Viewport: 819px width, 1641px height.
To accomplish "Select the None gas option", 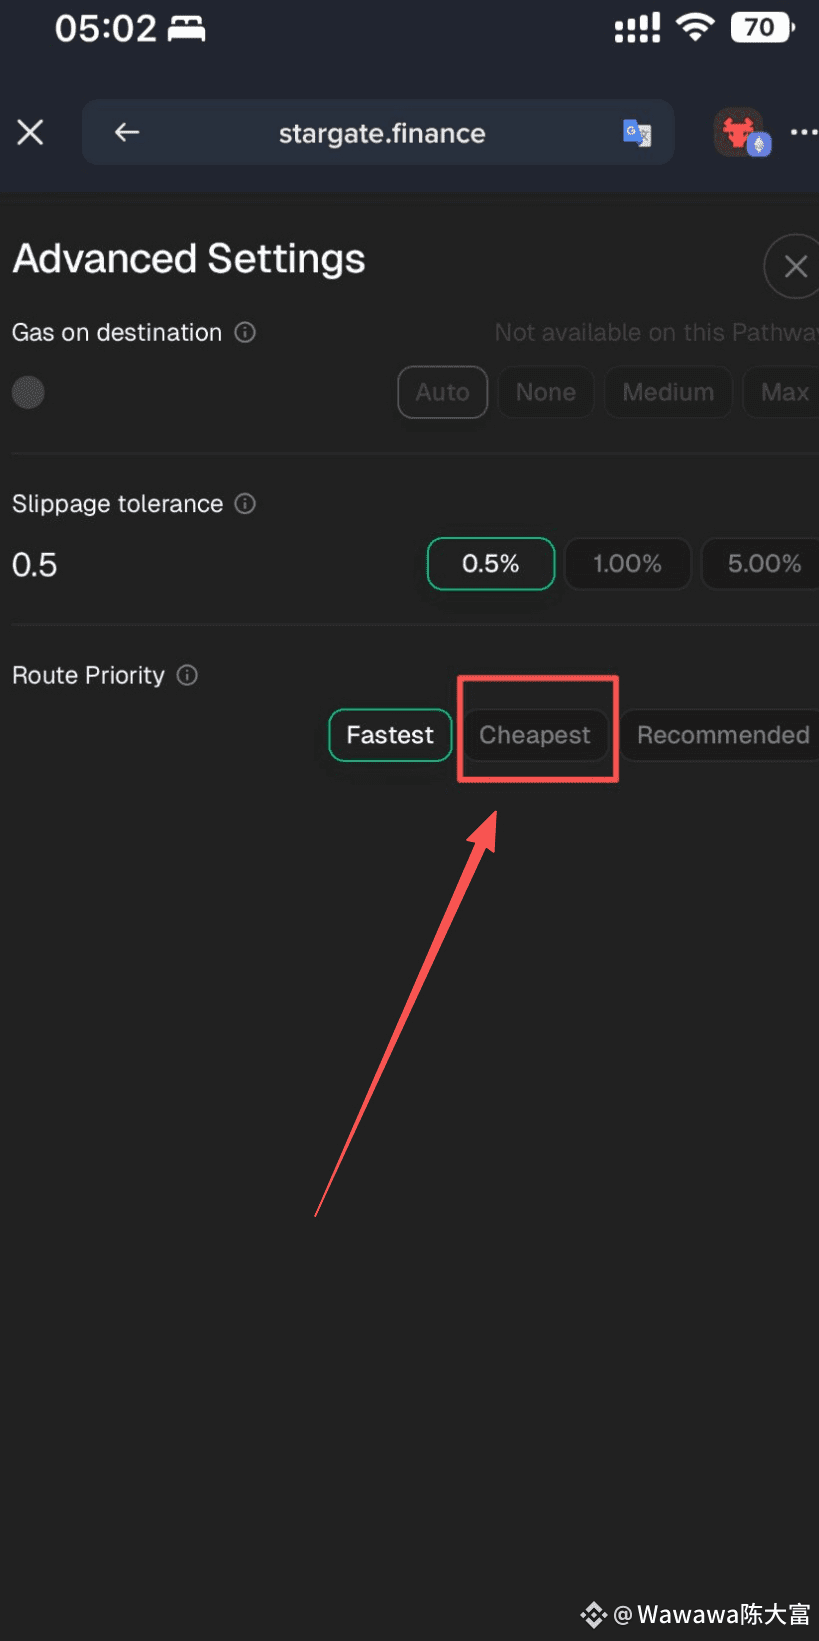I will 546,392.
